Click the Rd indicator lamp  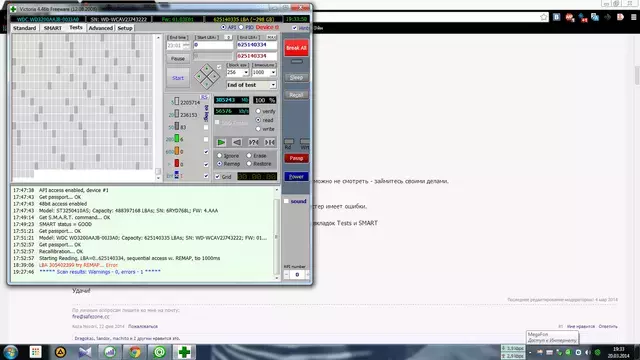[289, 141]
